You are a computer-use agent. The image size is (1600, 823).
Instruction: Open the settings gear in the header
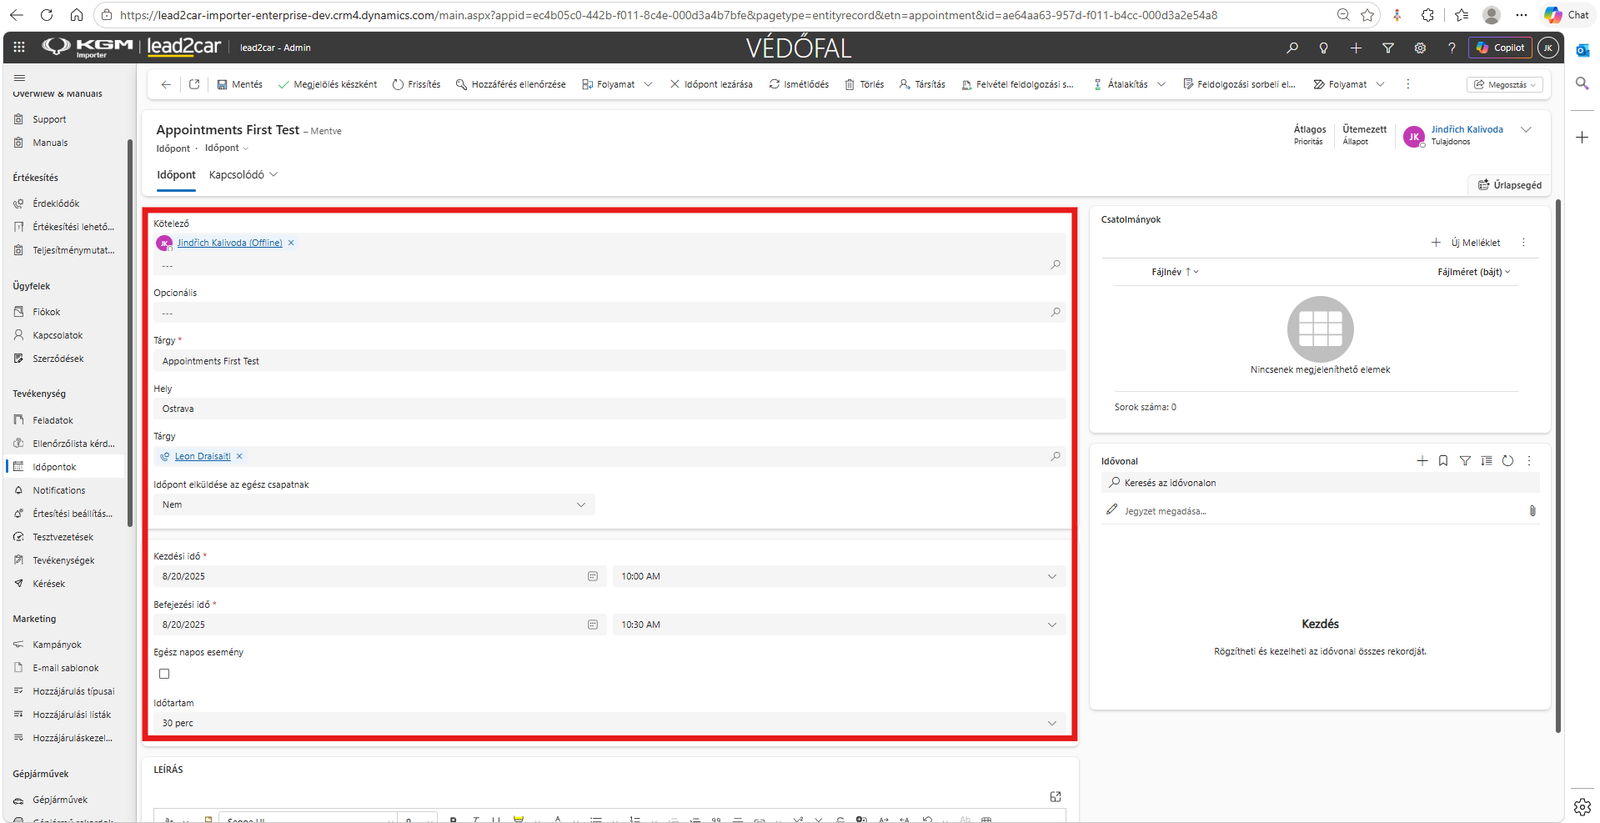[x=1420, y=48]
